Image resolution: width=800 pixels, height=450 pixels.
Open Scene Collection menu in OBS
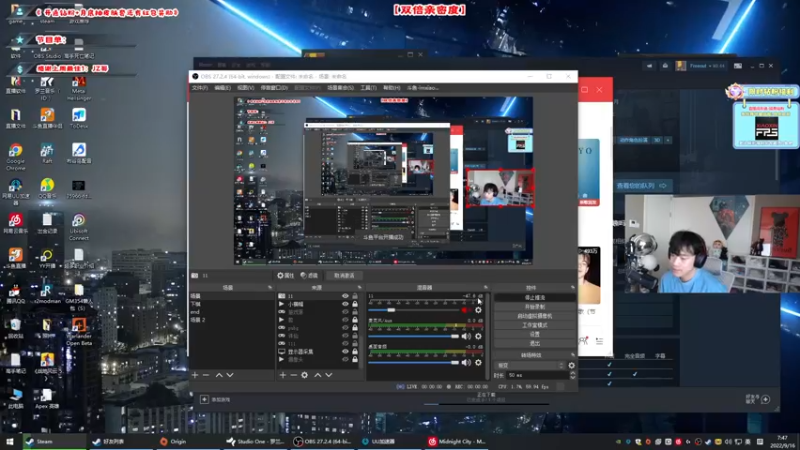tap(340, 88)
